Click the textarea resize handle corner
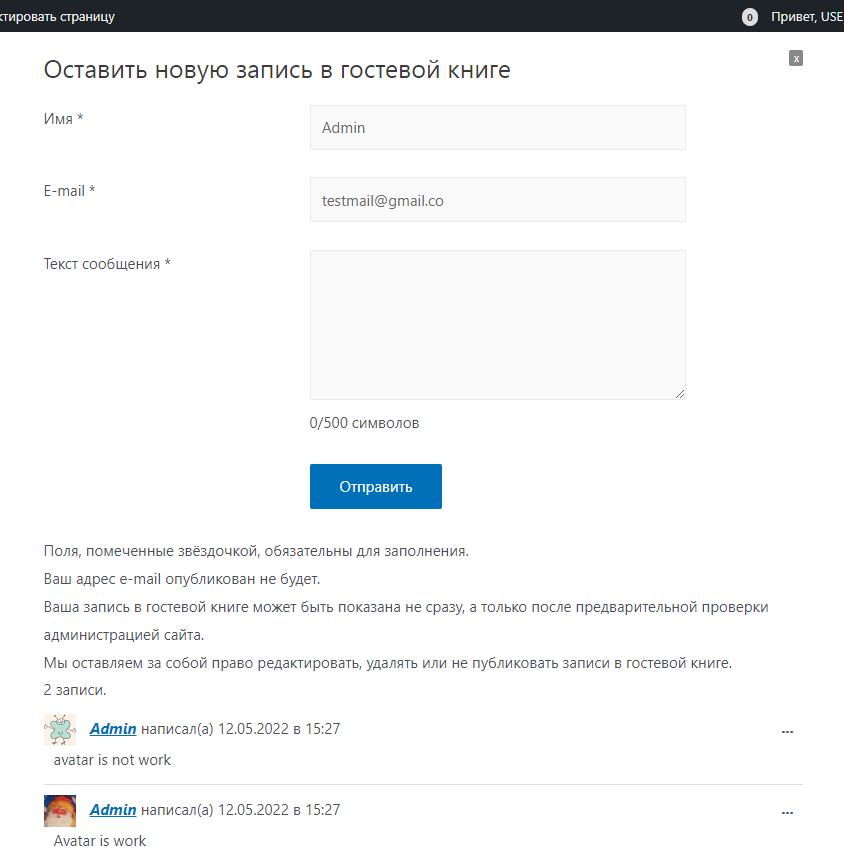The width and height of the screenshot is (844, 859). point(680,394)
